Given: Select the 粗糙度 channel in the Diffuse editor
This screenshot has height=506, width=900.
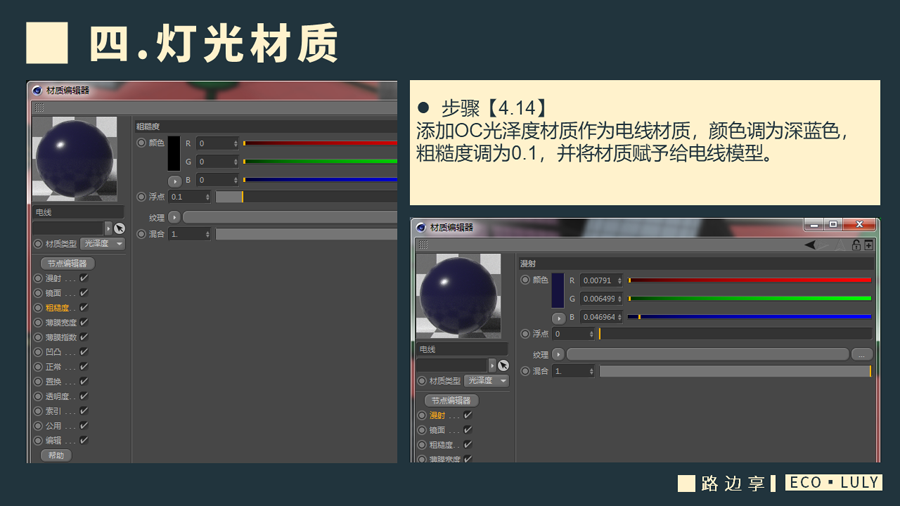Looking at the screenshot, I should 441,445.
